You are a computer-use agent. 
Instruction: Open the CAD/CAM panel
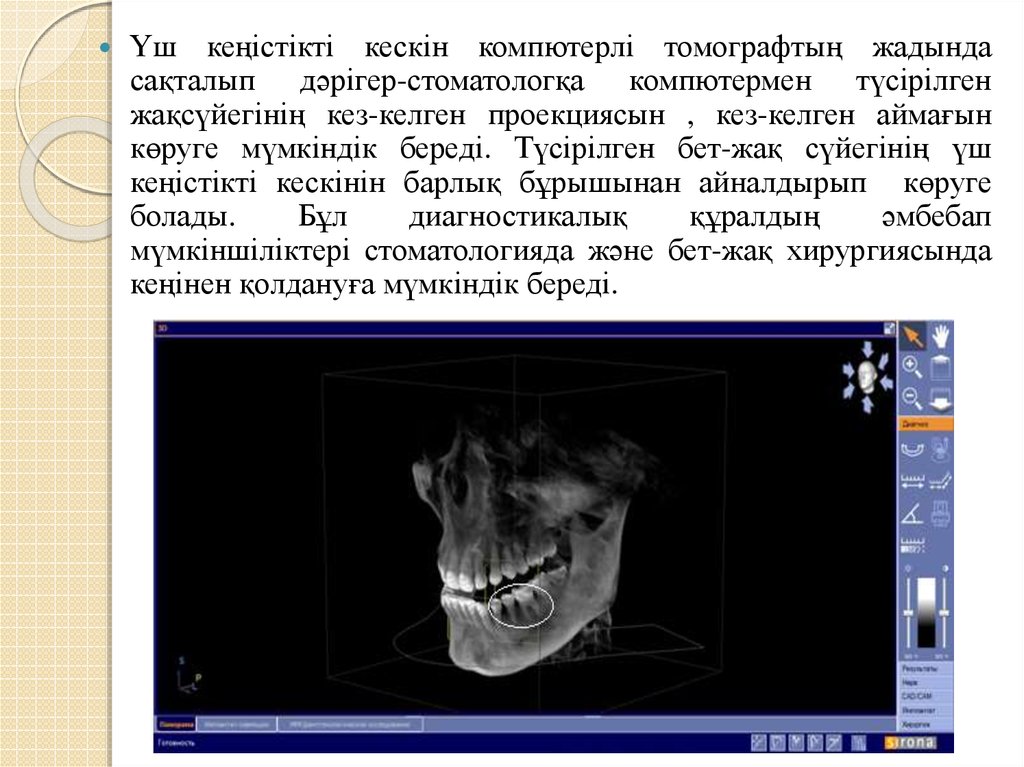click(x=926, y=696)
